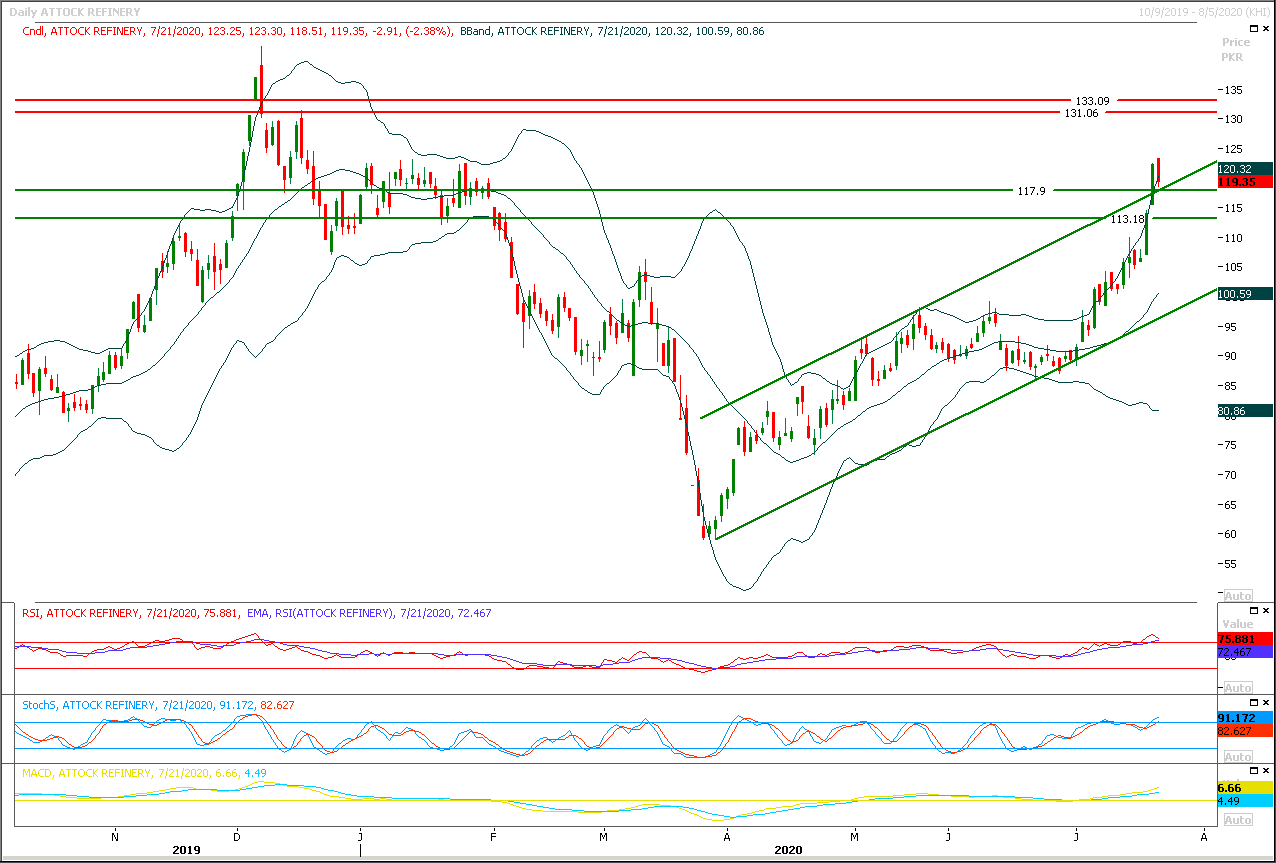The height and width of the screenshot is (863, 1276).
Task: Click the N month label on time axis
Action: (x=115, y=835)
